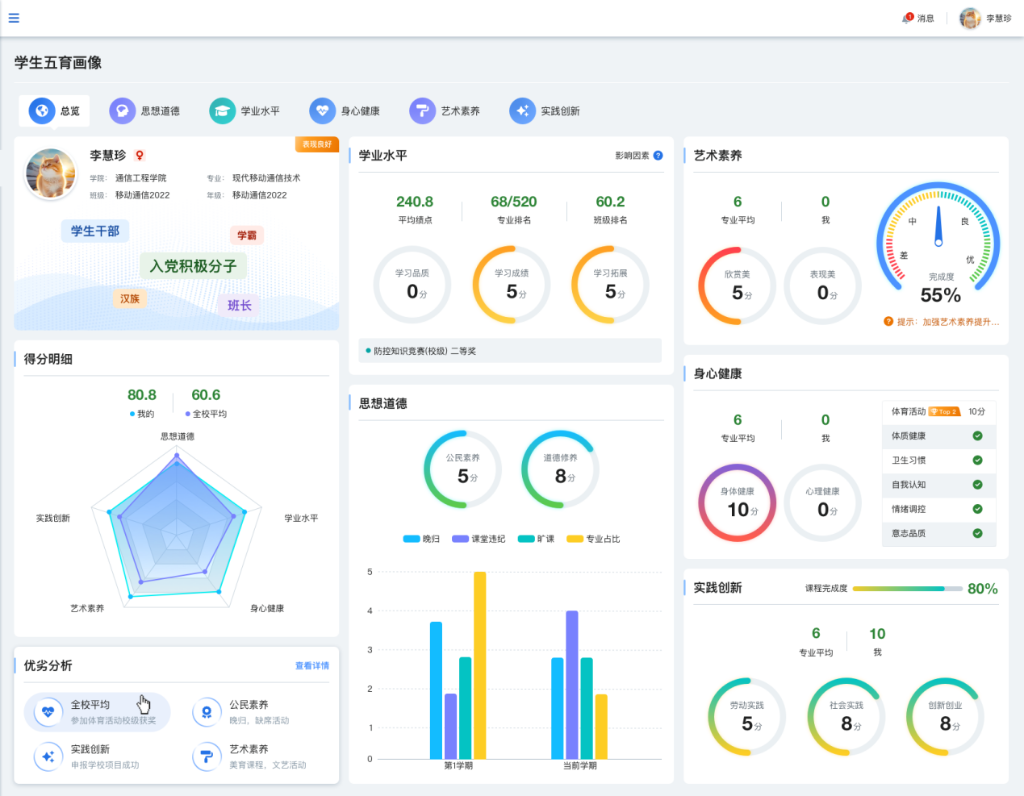Click the orange hint icon beside 提示

(x=888, y=321)
